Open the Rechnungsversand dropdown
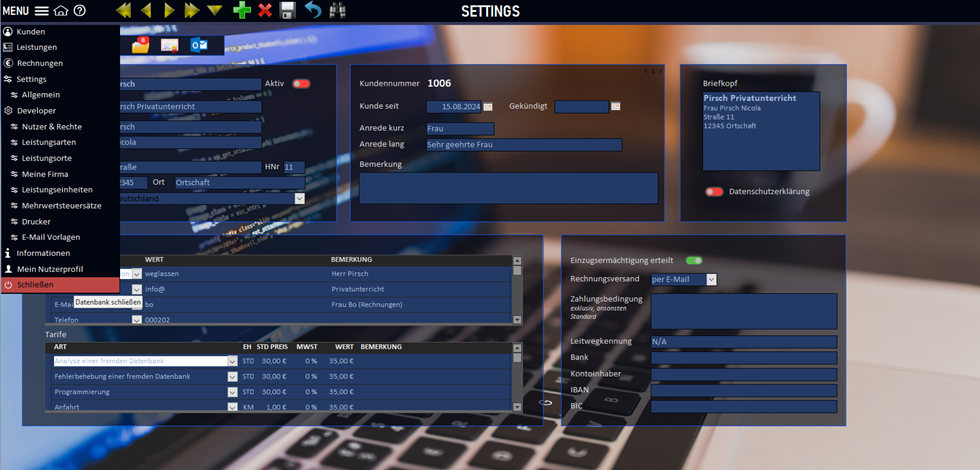 click(x=711, y=280)
